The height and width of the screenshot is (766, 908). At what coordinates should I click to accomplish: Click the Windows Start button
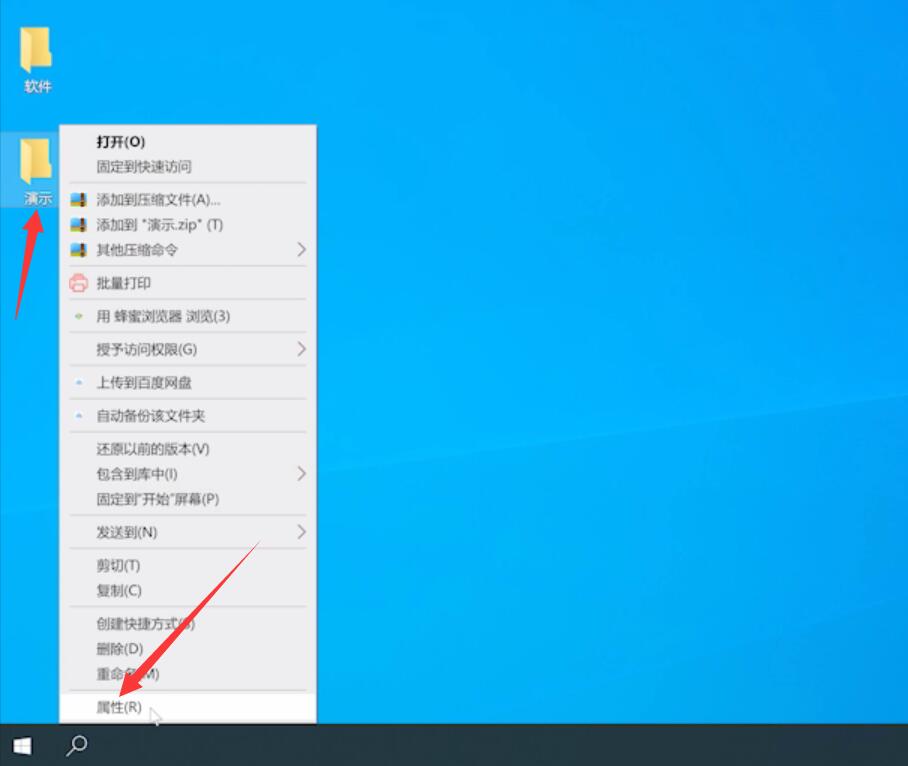tap(22, 745)
